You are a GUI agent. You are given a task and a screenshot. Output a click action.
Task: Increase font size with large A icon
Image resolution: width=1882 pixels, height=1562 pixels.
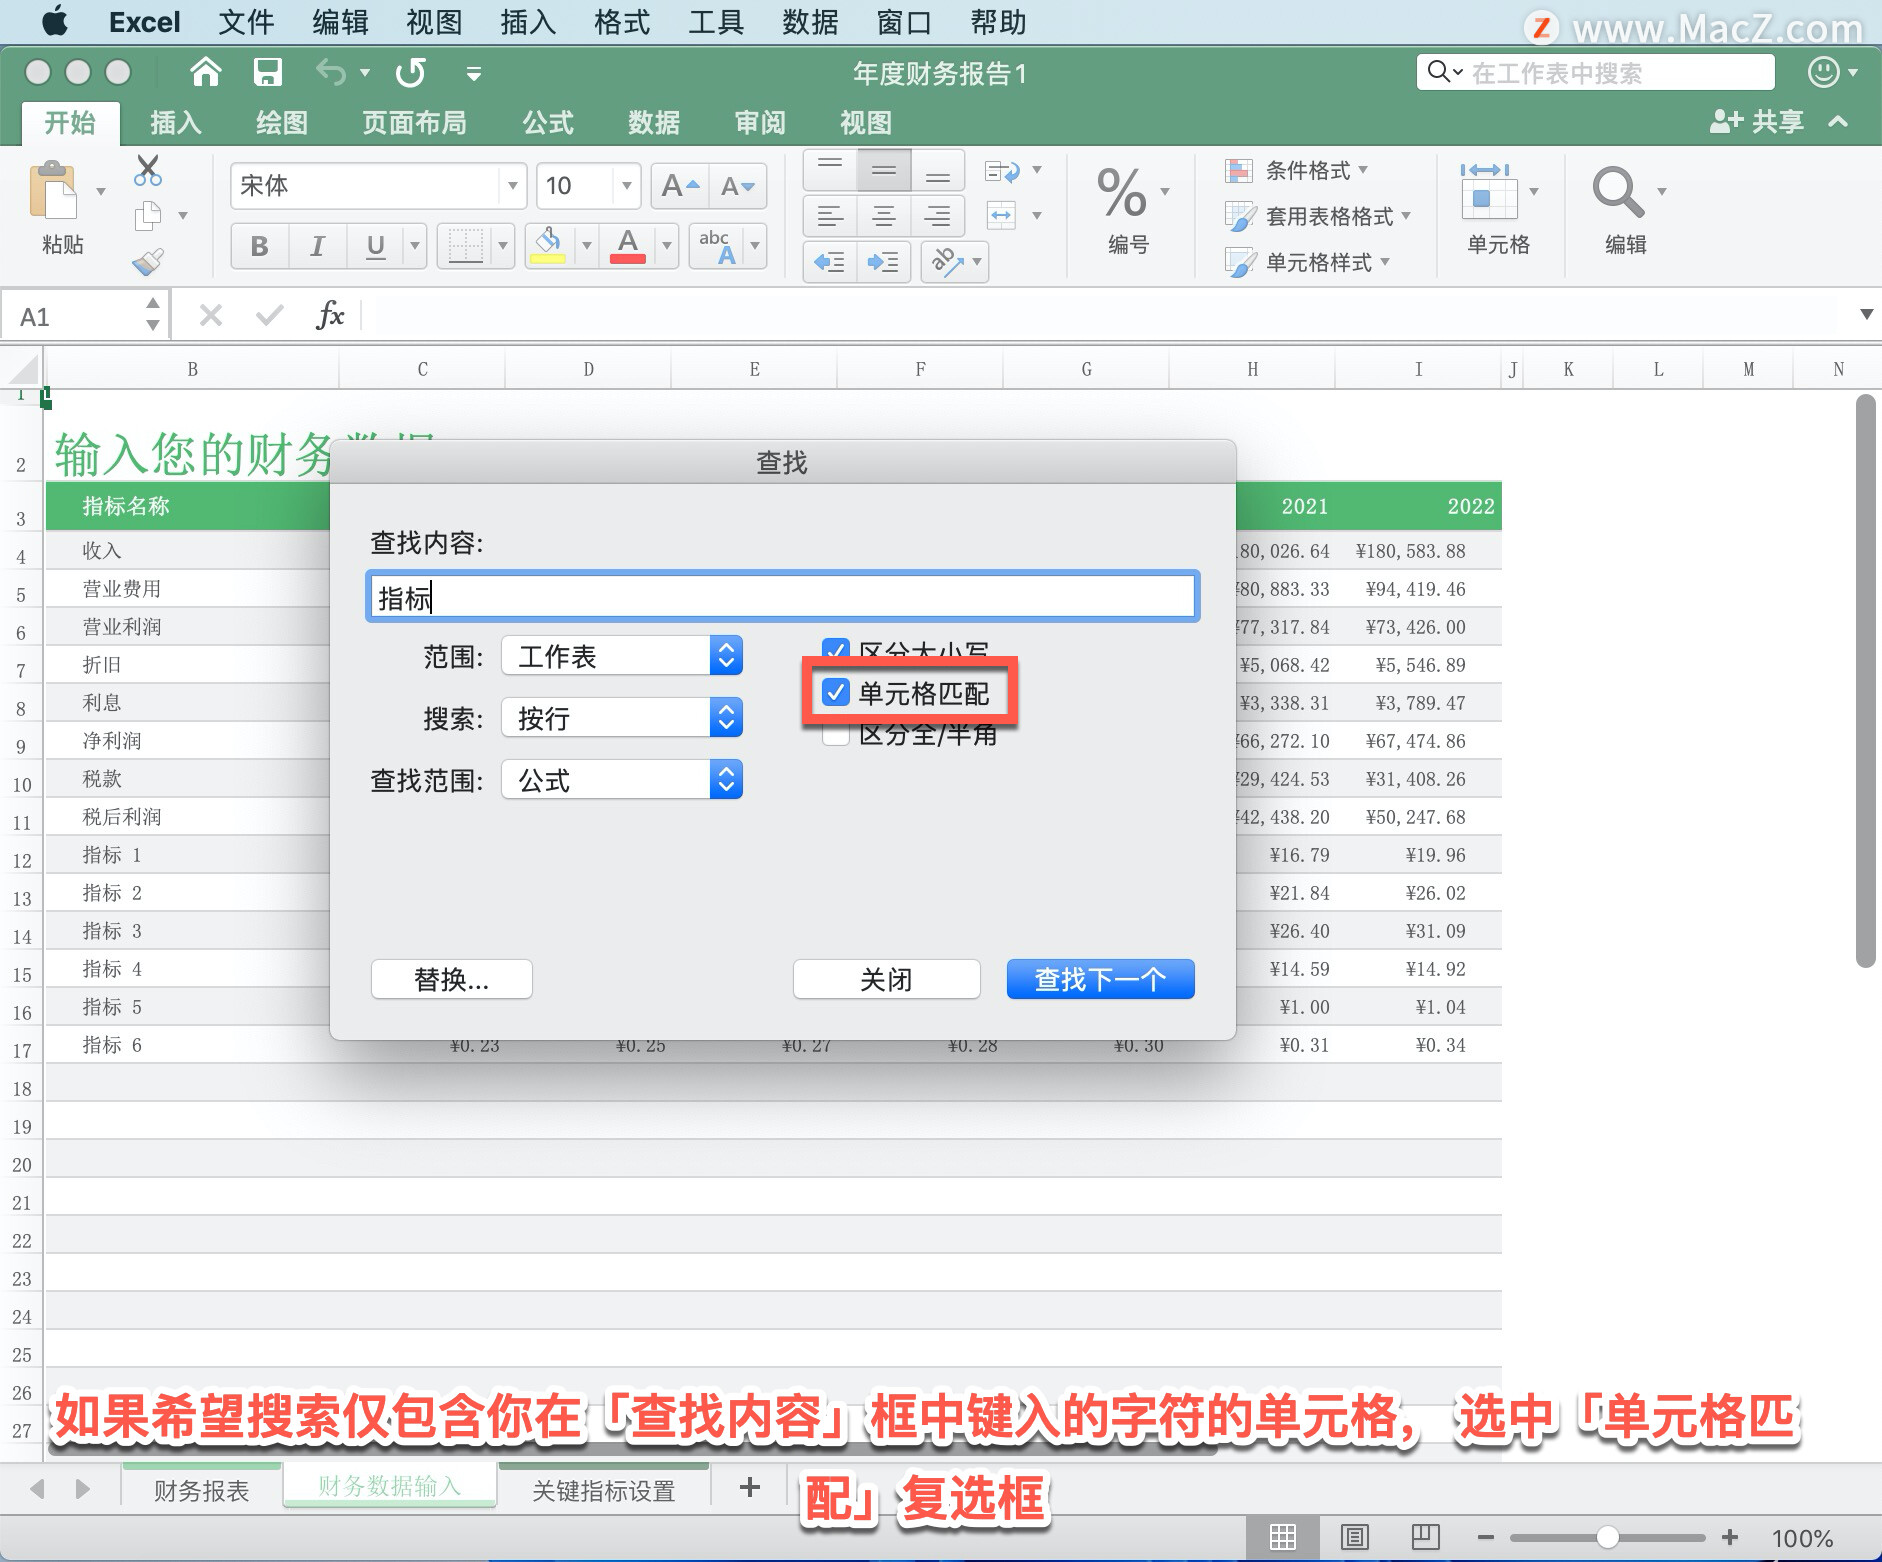680,186
